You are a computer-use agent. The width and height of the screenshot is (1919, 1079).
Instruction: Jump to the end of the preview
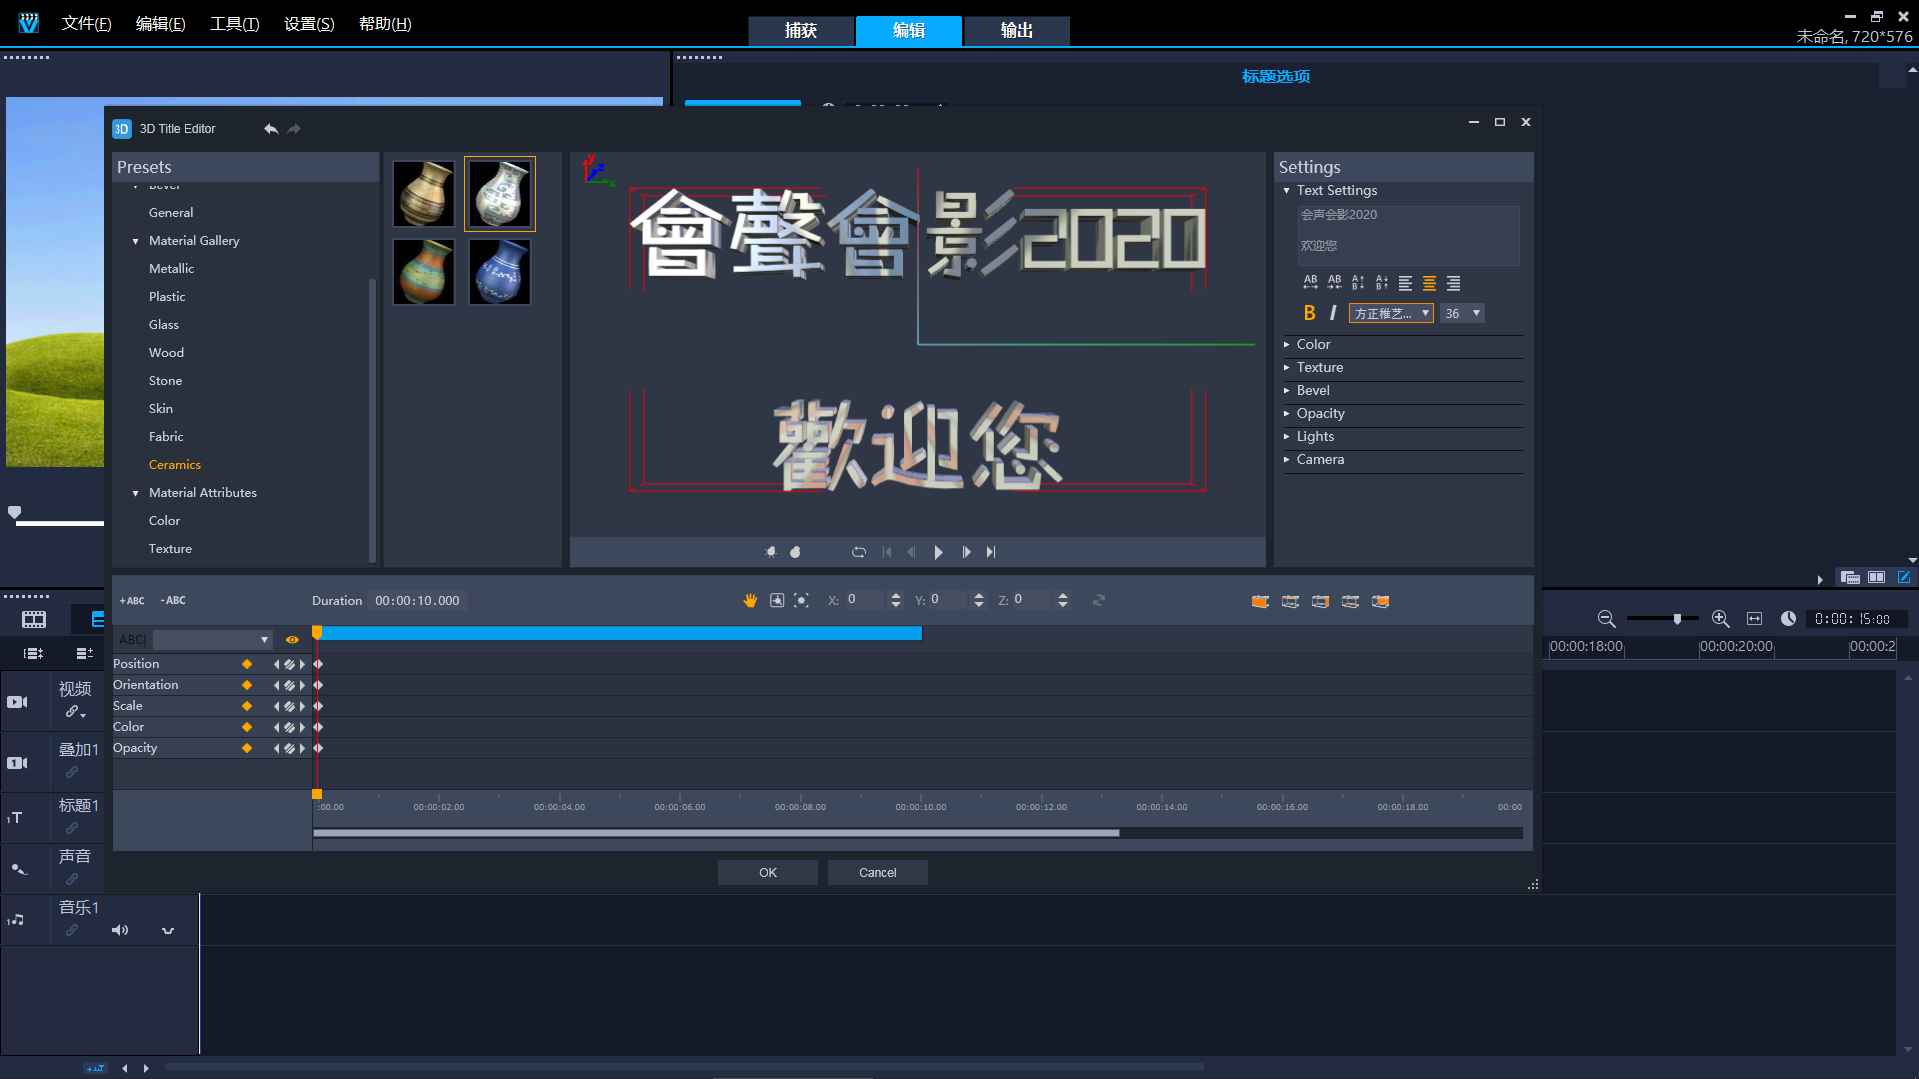tap(991, 552)
